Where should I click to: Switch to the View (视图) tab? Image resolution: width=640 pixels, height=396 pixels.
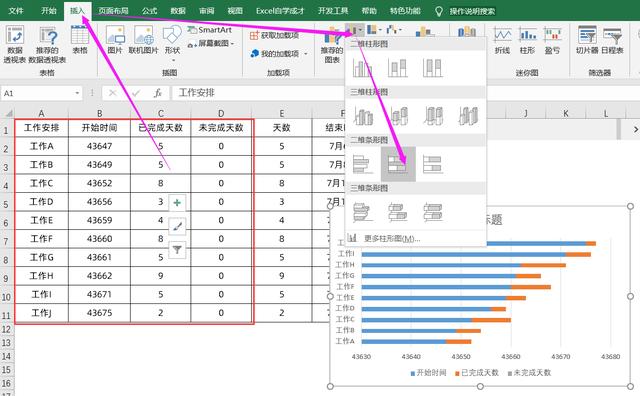click(x=235, y=11)
